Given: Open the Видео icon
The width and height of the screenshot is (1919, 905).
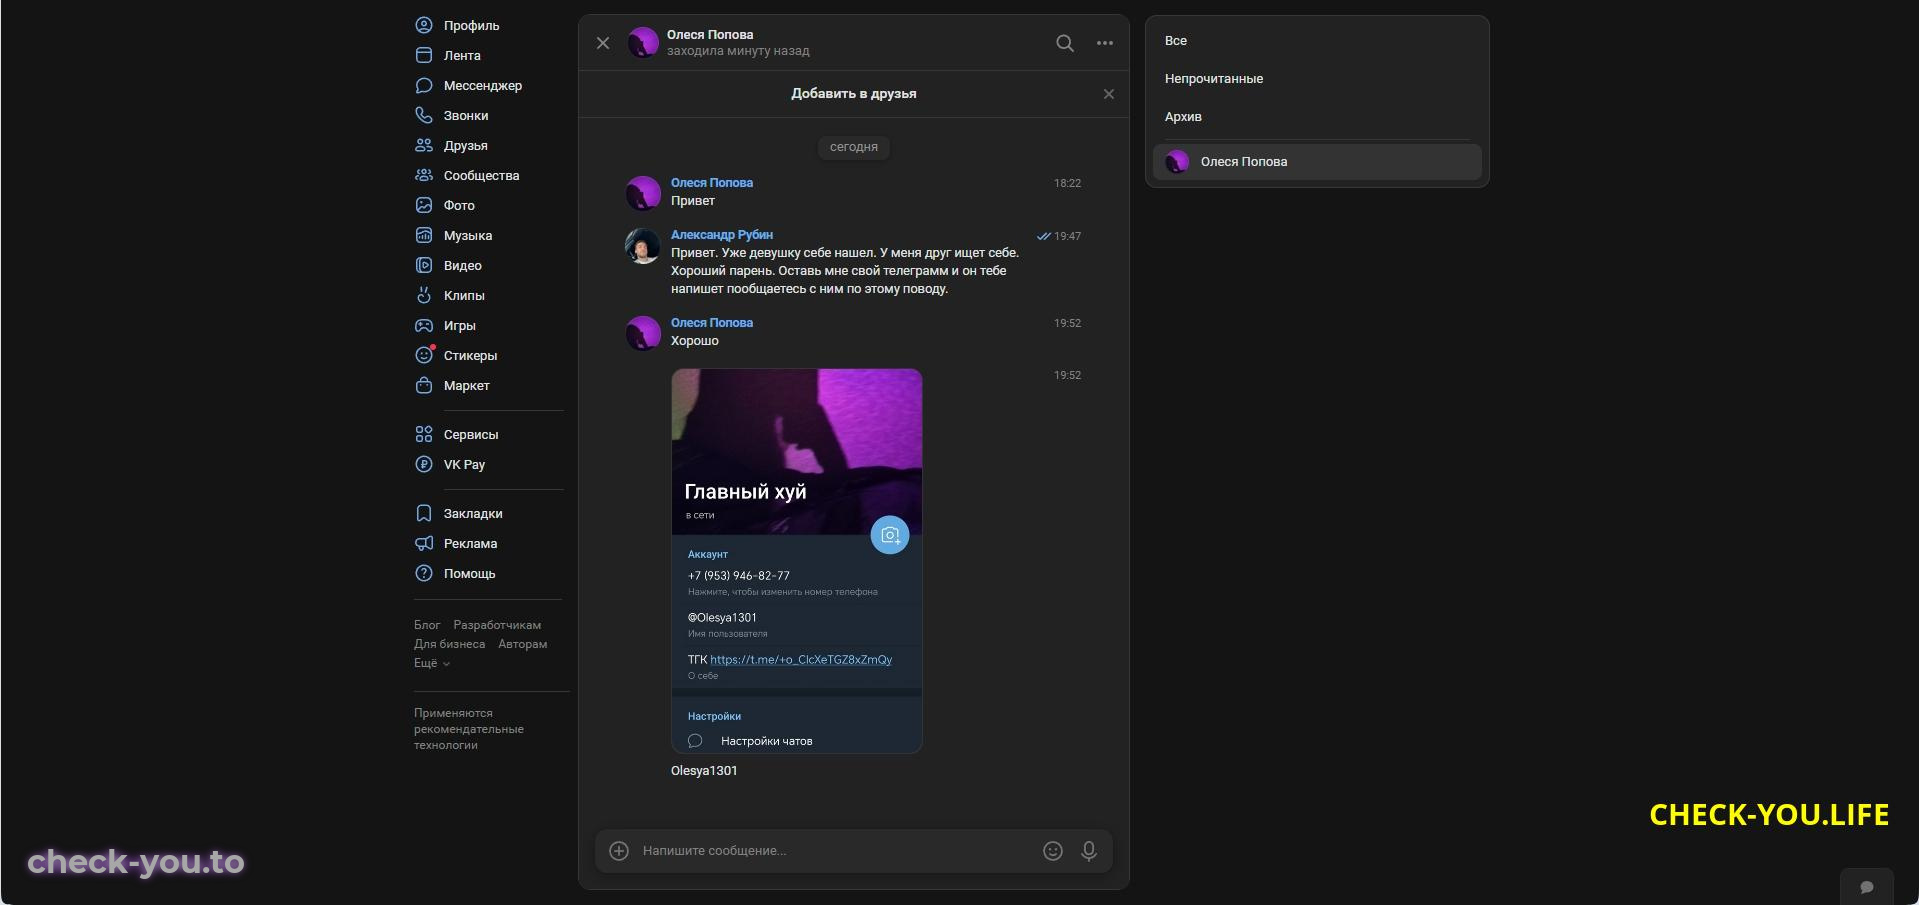Looking at the screenshot, I should click(x=424, y=265).
